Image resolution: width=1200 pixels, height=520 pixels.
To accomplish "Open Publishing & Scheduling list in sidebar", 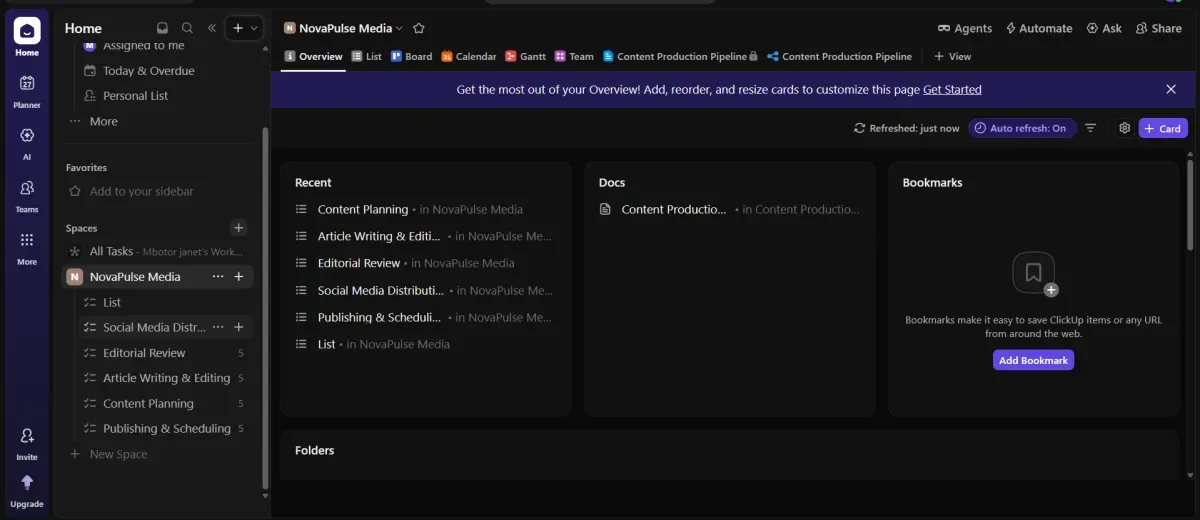I will point(166,429).
